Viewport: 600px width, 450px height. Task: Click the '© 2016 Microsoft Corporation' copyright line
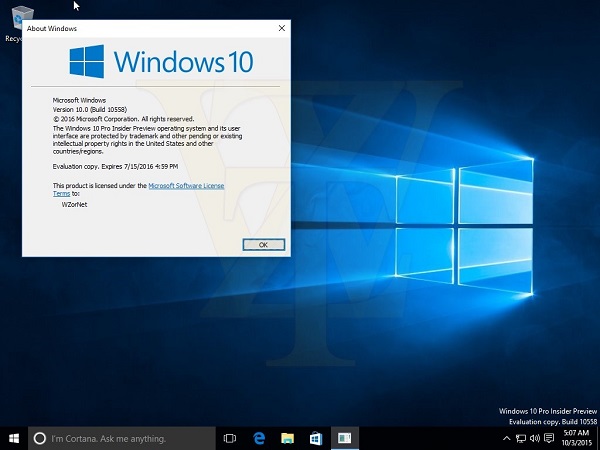click(123, 119)
